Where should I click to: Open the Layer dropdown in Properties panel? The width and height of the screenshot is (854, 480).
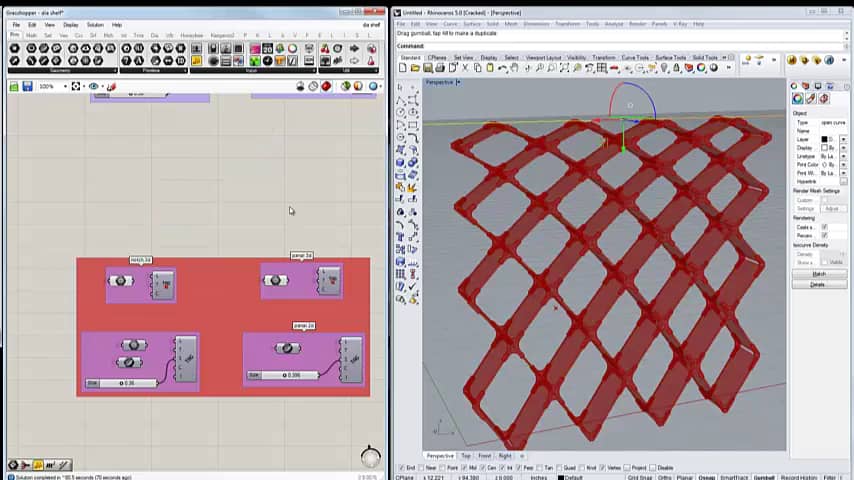click(x=843, y=139)
